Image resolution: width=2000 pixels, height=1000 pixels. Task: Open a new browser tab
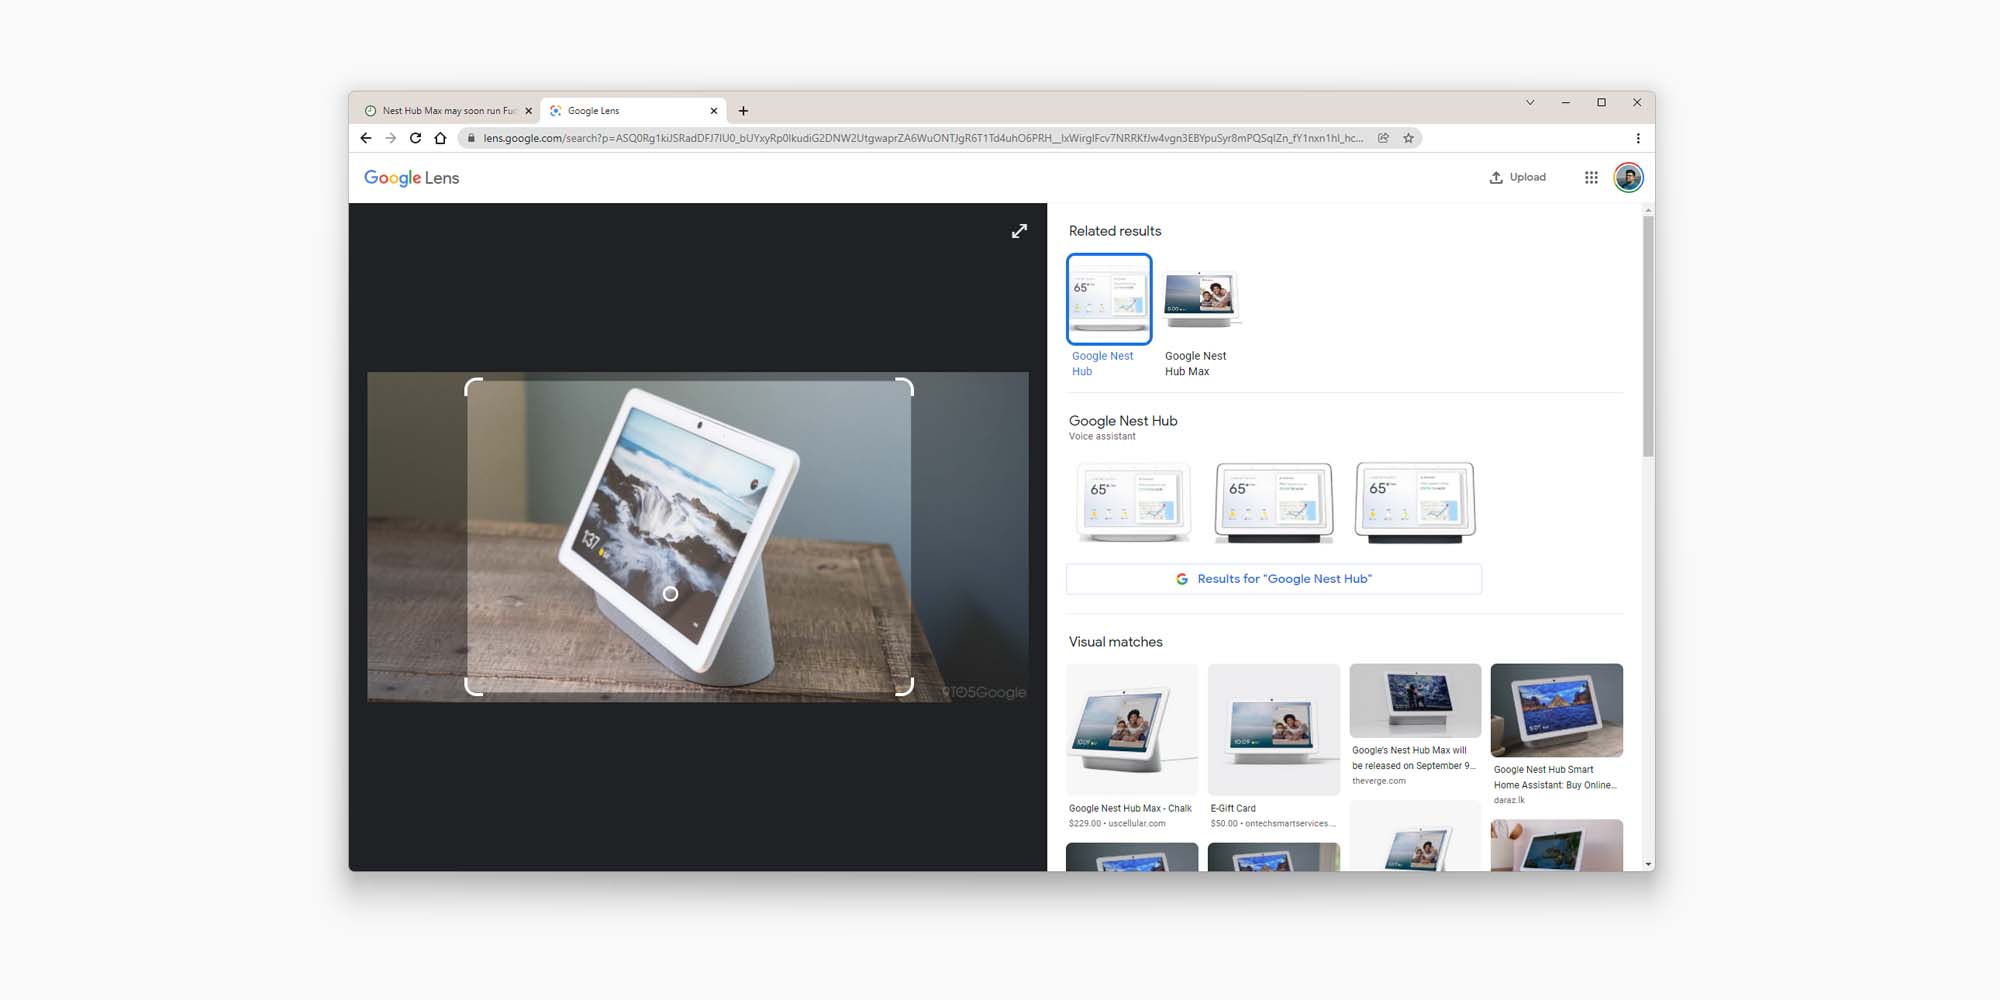743,111
